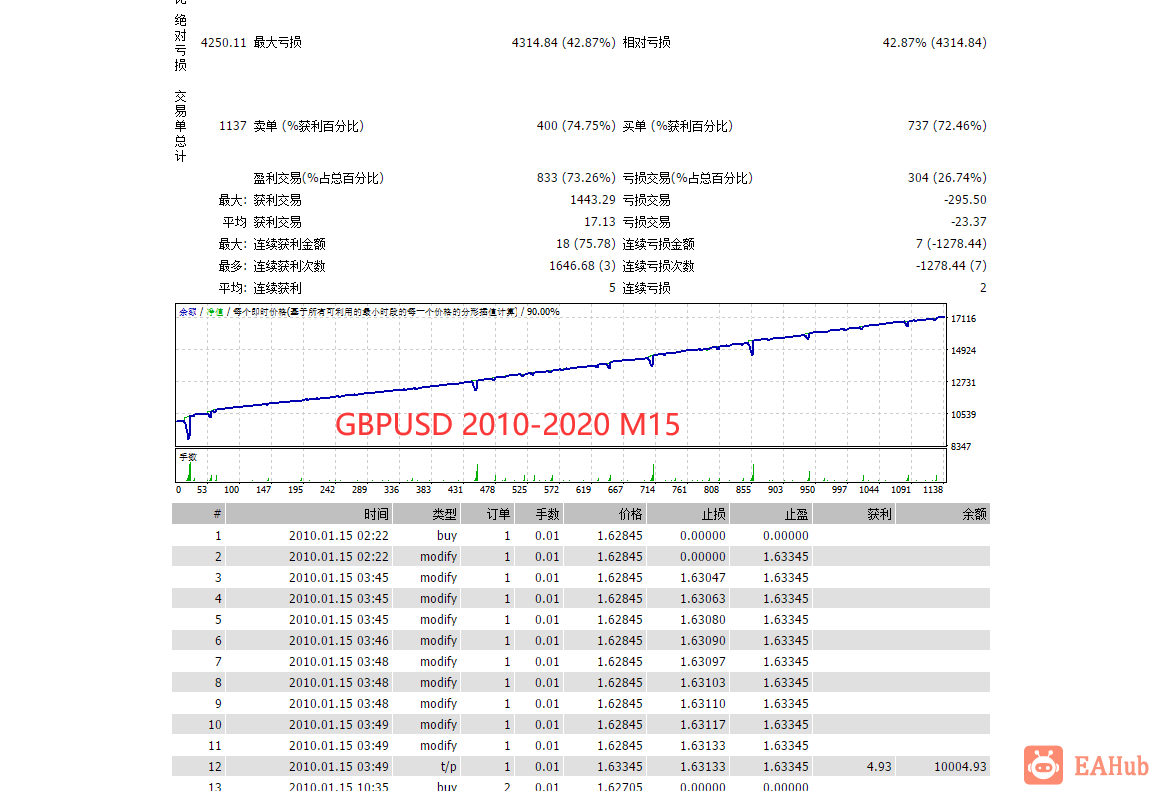Click the 余额 legend label on chart

click(x=188, y=312)
